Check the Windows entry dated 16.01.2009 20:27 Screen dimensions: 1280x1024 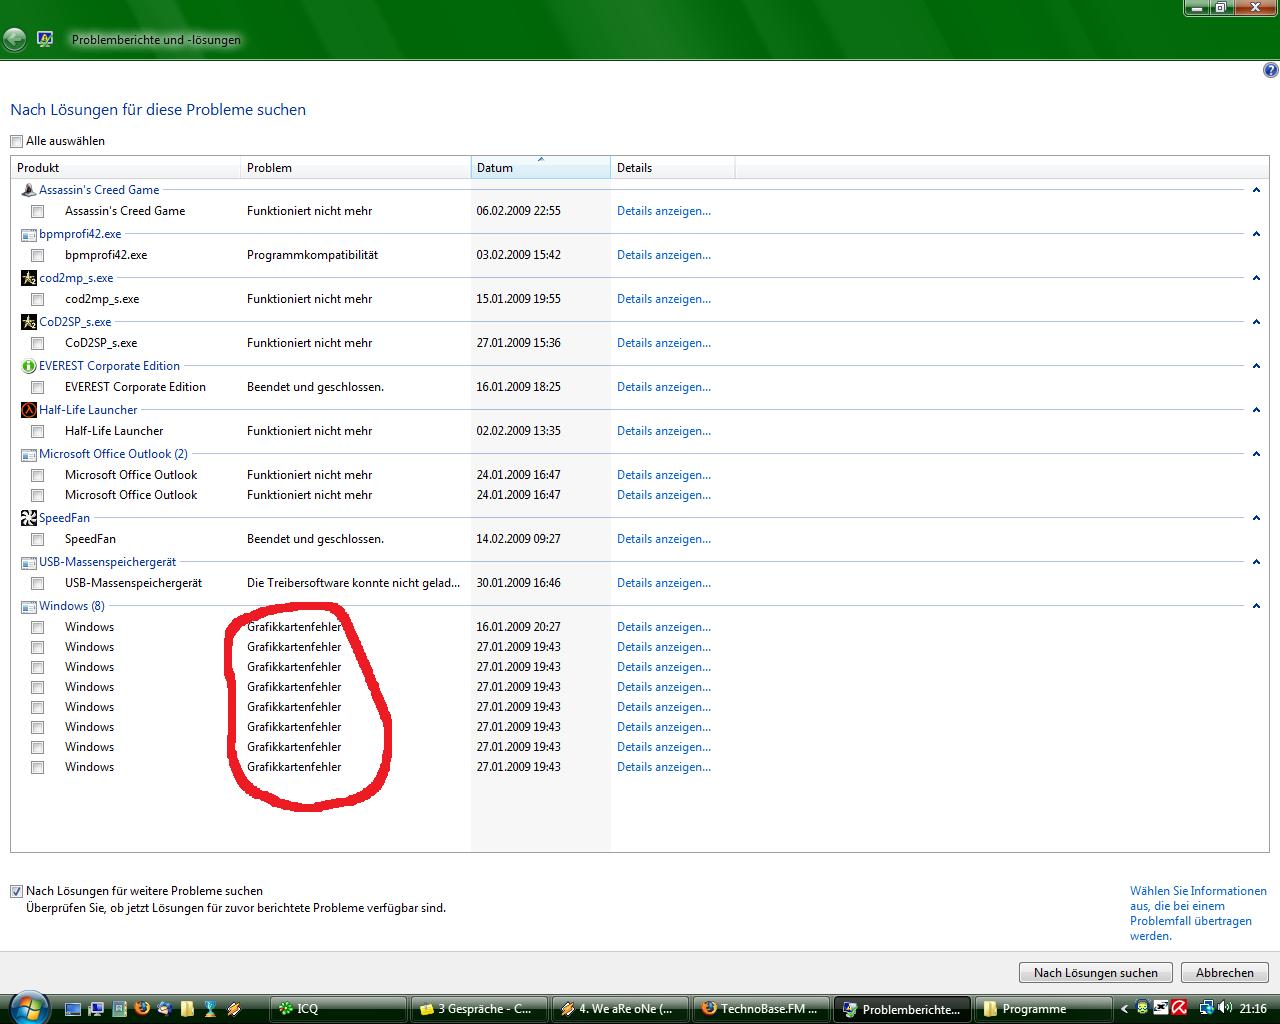38,627
